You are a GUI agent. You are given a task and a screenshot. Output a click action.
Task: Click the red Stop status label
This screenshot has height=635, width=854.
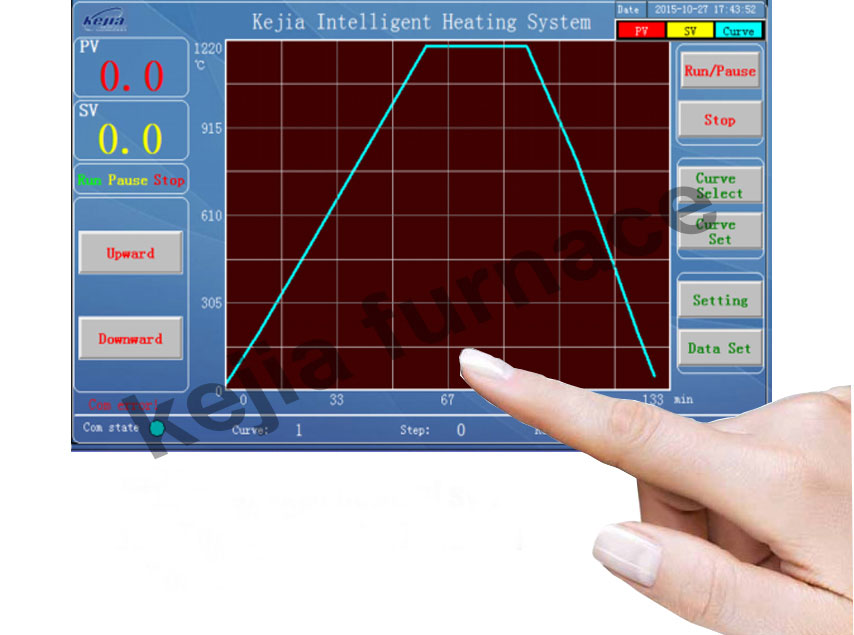(x=169, y=180)
